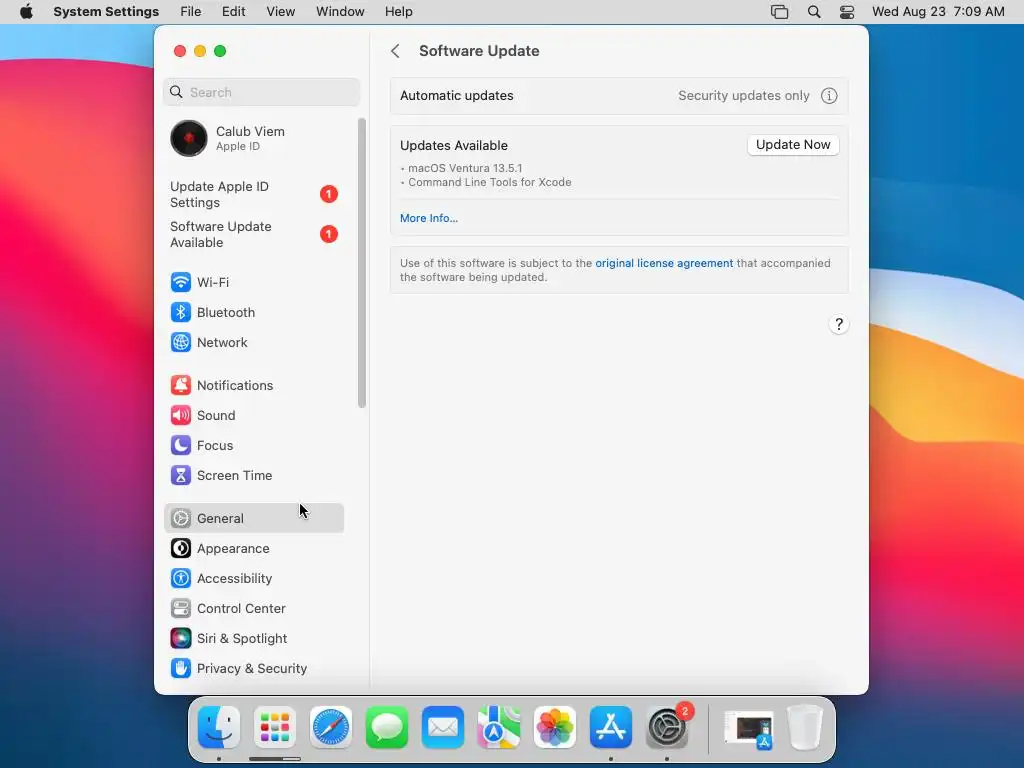Image resolution: width=1024 pixels, height=768 pixels.
Task: Open the More Info… link
Action: pyautogui.click(x=428, y=218)
